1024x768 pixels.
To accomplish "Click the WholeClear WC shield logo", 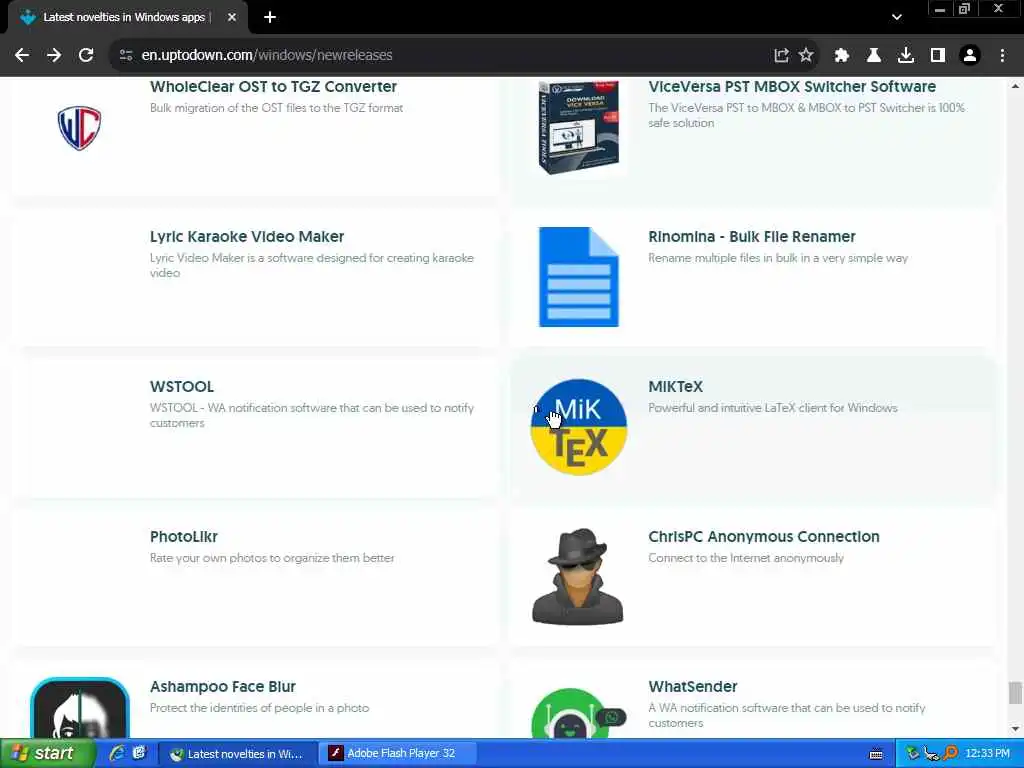I will point(79,128).
